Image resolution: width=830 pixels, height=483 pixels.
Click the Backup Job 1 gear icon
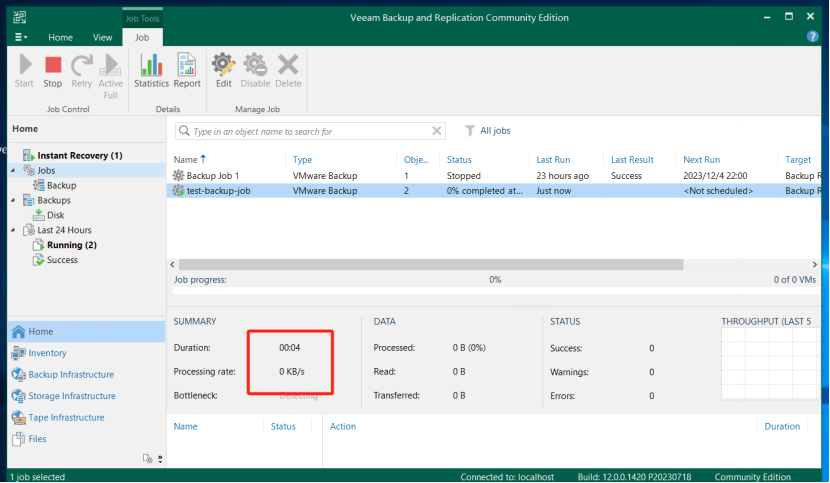pos(178,175)
